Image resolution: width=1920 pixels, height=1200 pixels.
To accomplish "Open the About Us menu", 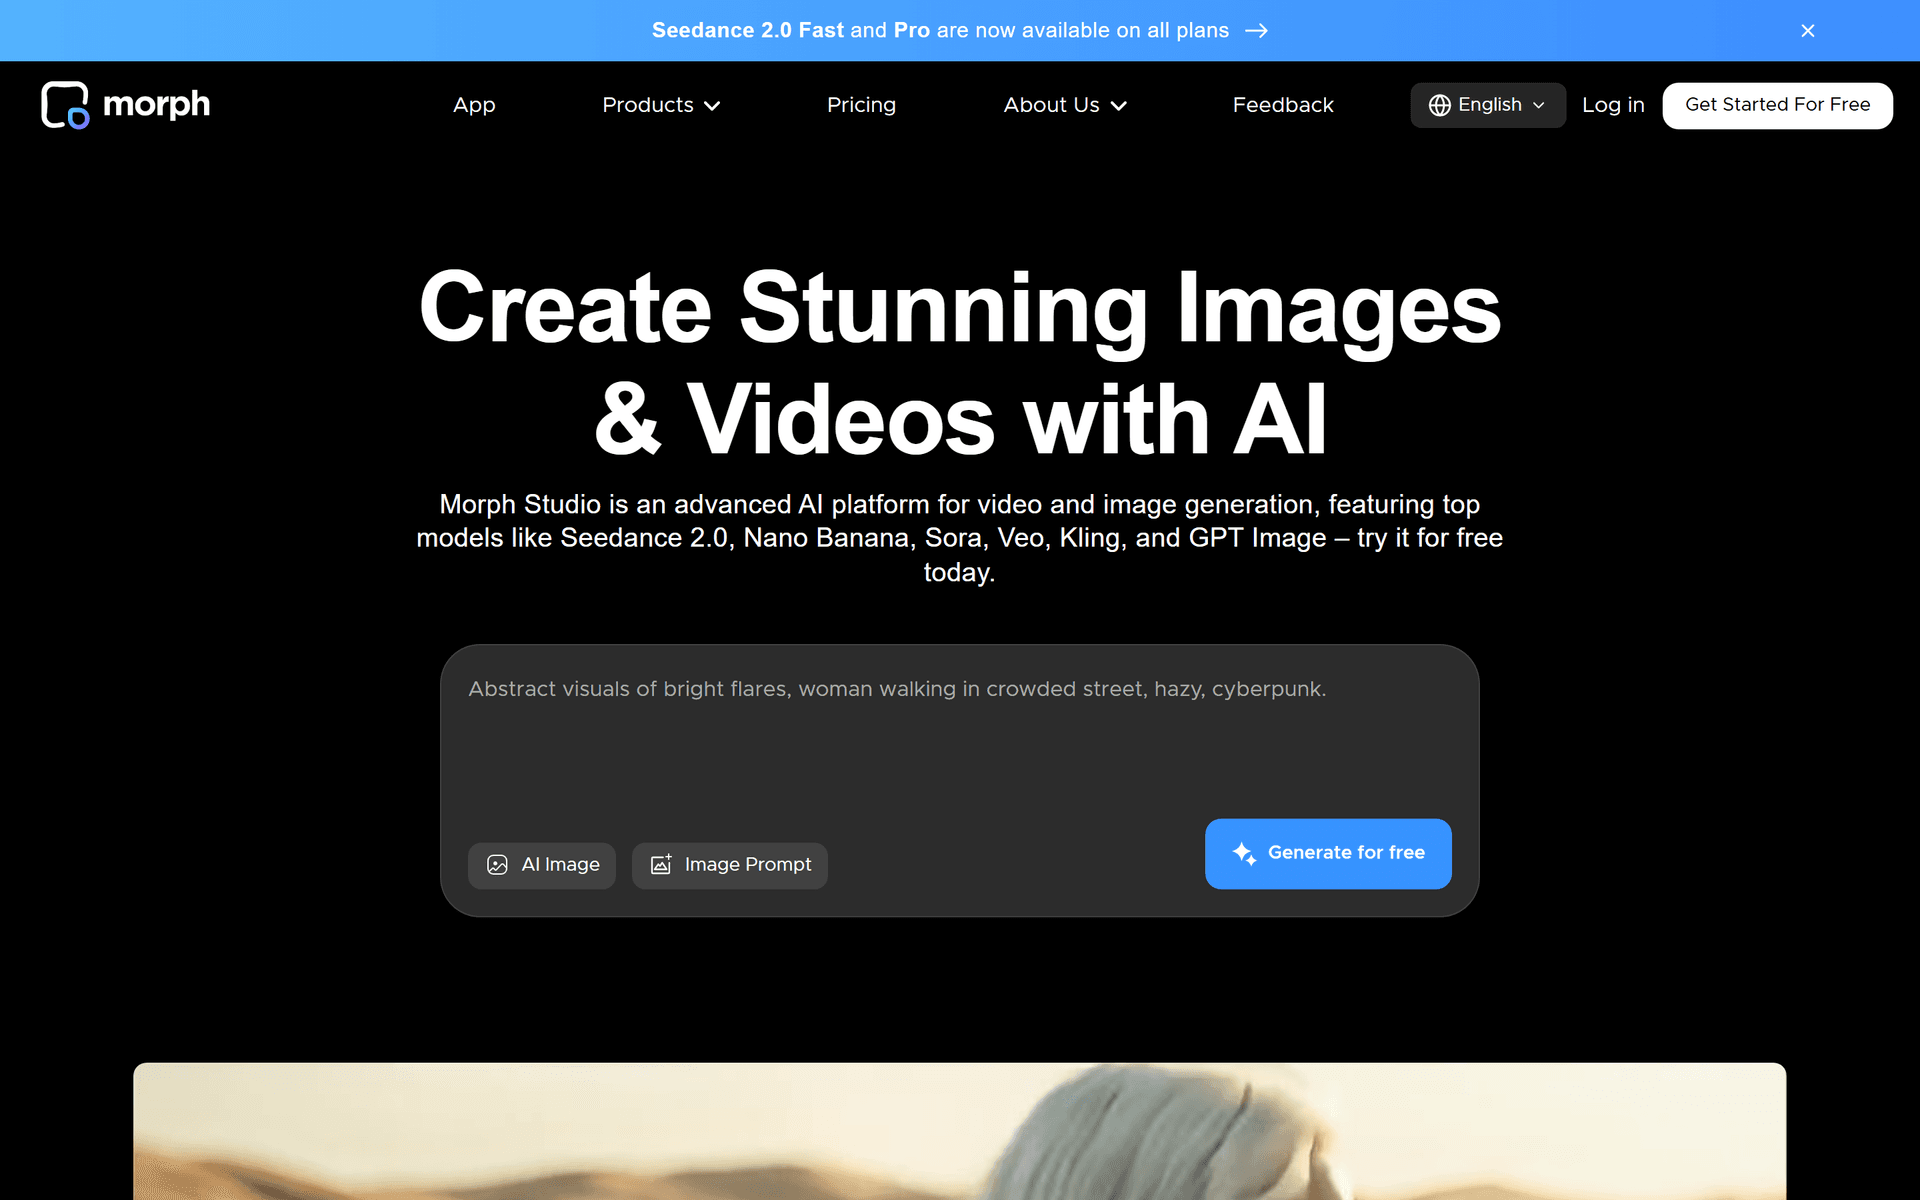I will coord(1065,105).
